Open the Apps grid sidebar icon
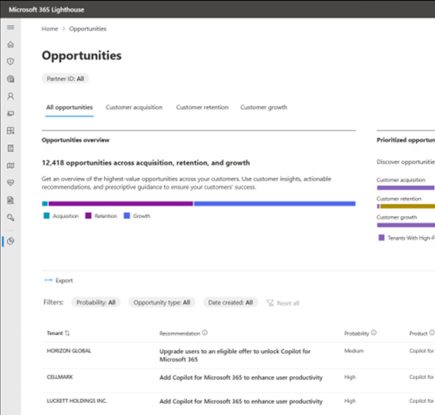This screenshot has height=415, width=435. tap(11, 131)
